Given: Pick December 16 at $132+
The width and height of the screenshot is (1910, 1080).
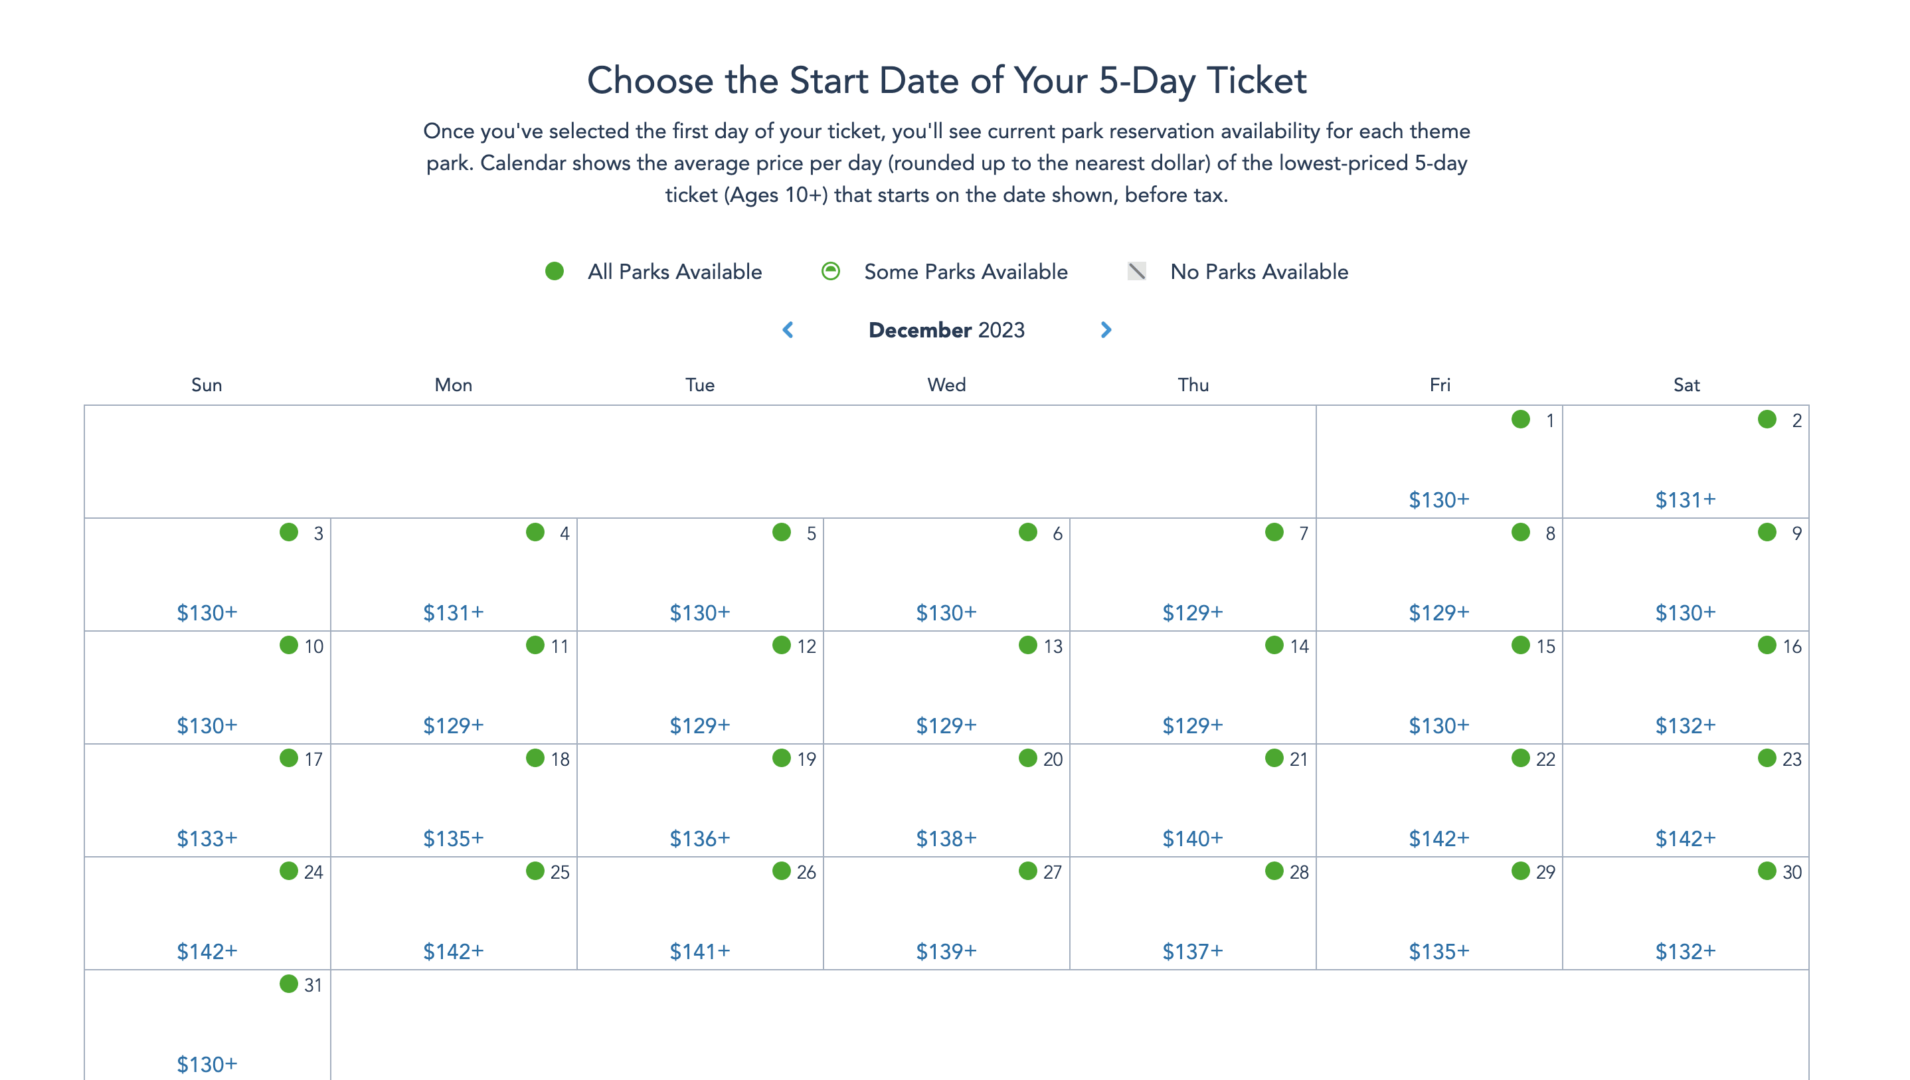Looking at the screenshot, I should coord(1686,687).
